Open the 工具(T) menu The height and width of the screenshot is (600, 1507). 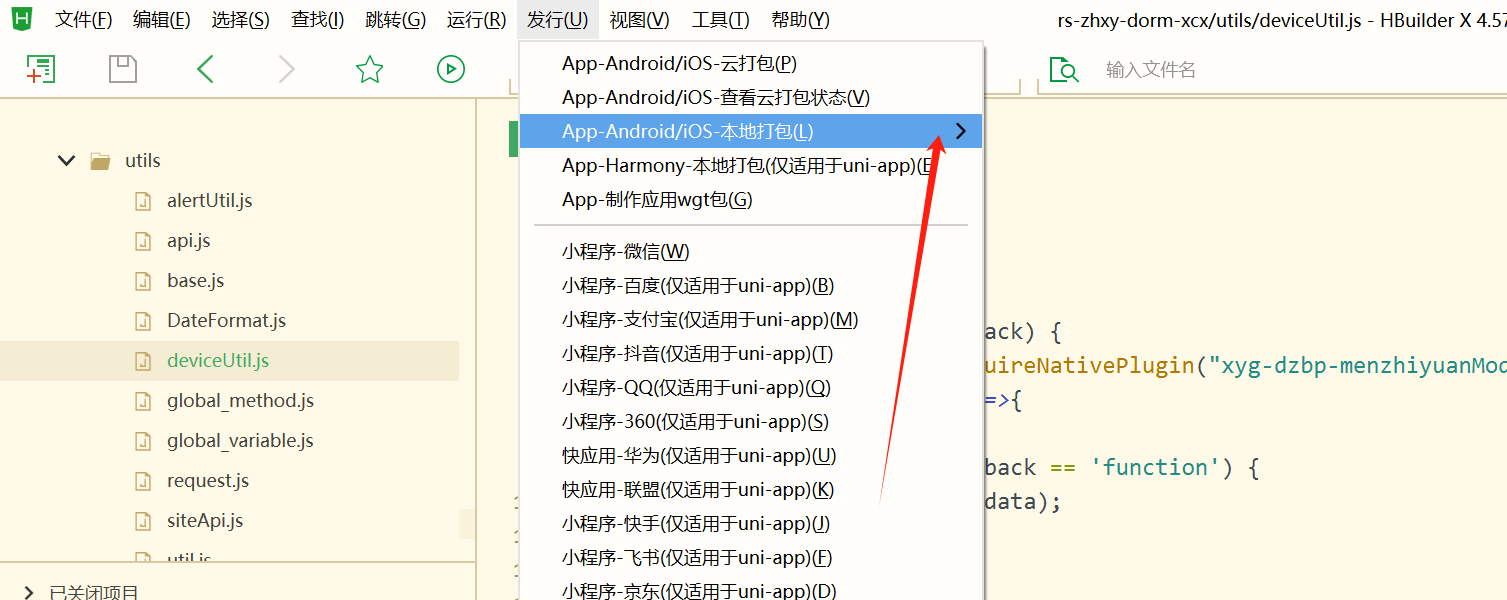coord(721,20)
